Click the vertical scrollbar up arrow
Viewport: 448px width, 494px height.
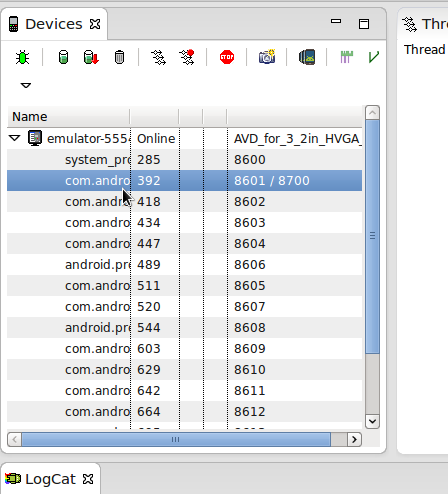[372, 113]
